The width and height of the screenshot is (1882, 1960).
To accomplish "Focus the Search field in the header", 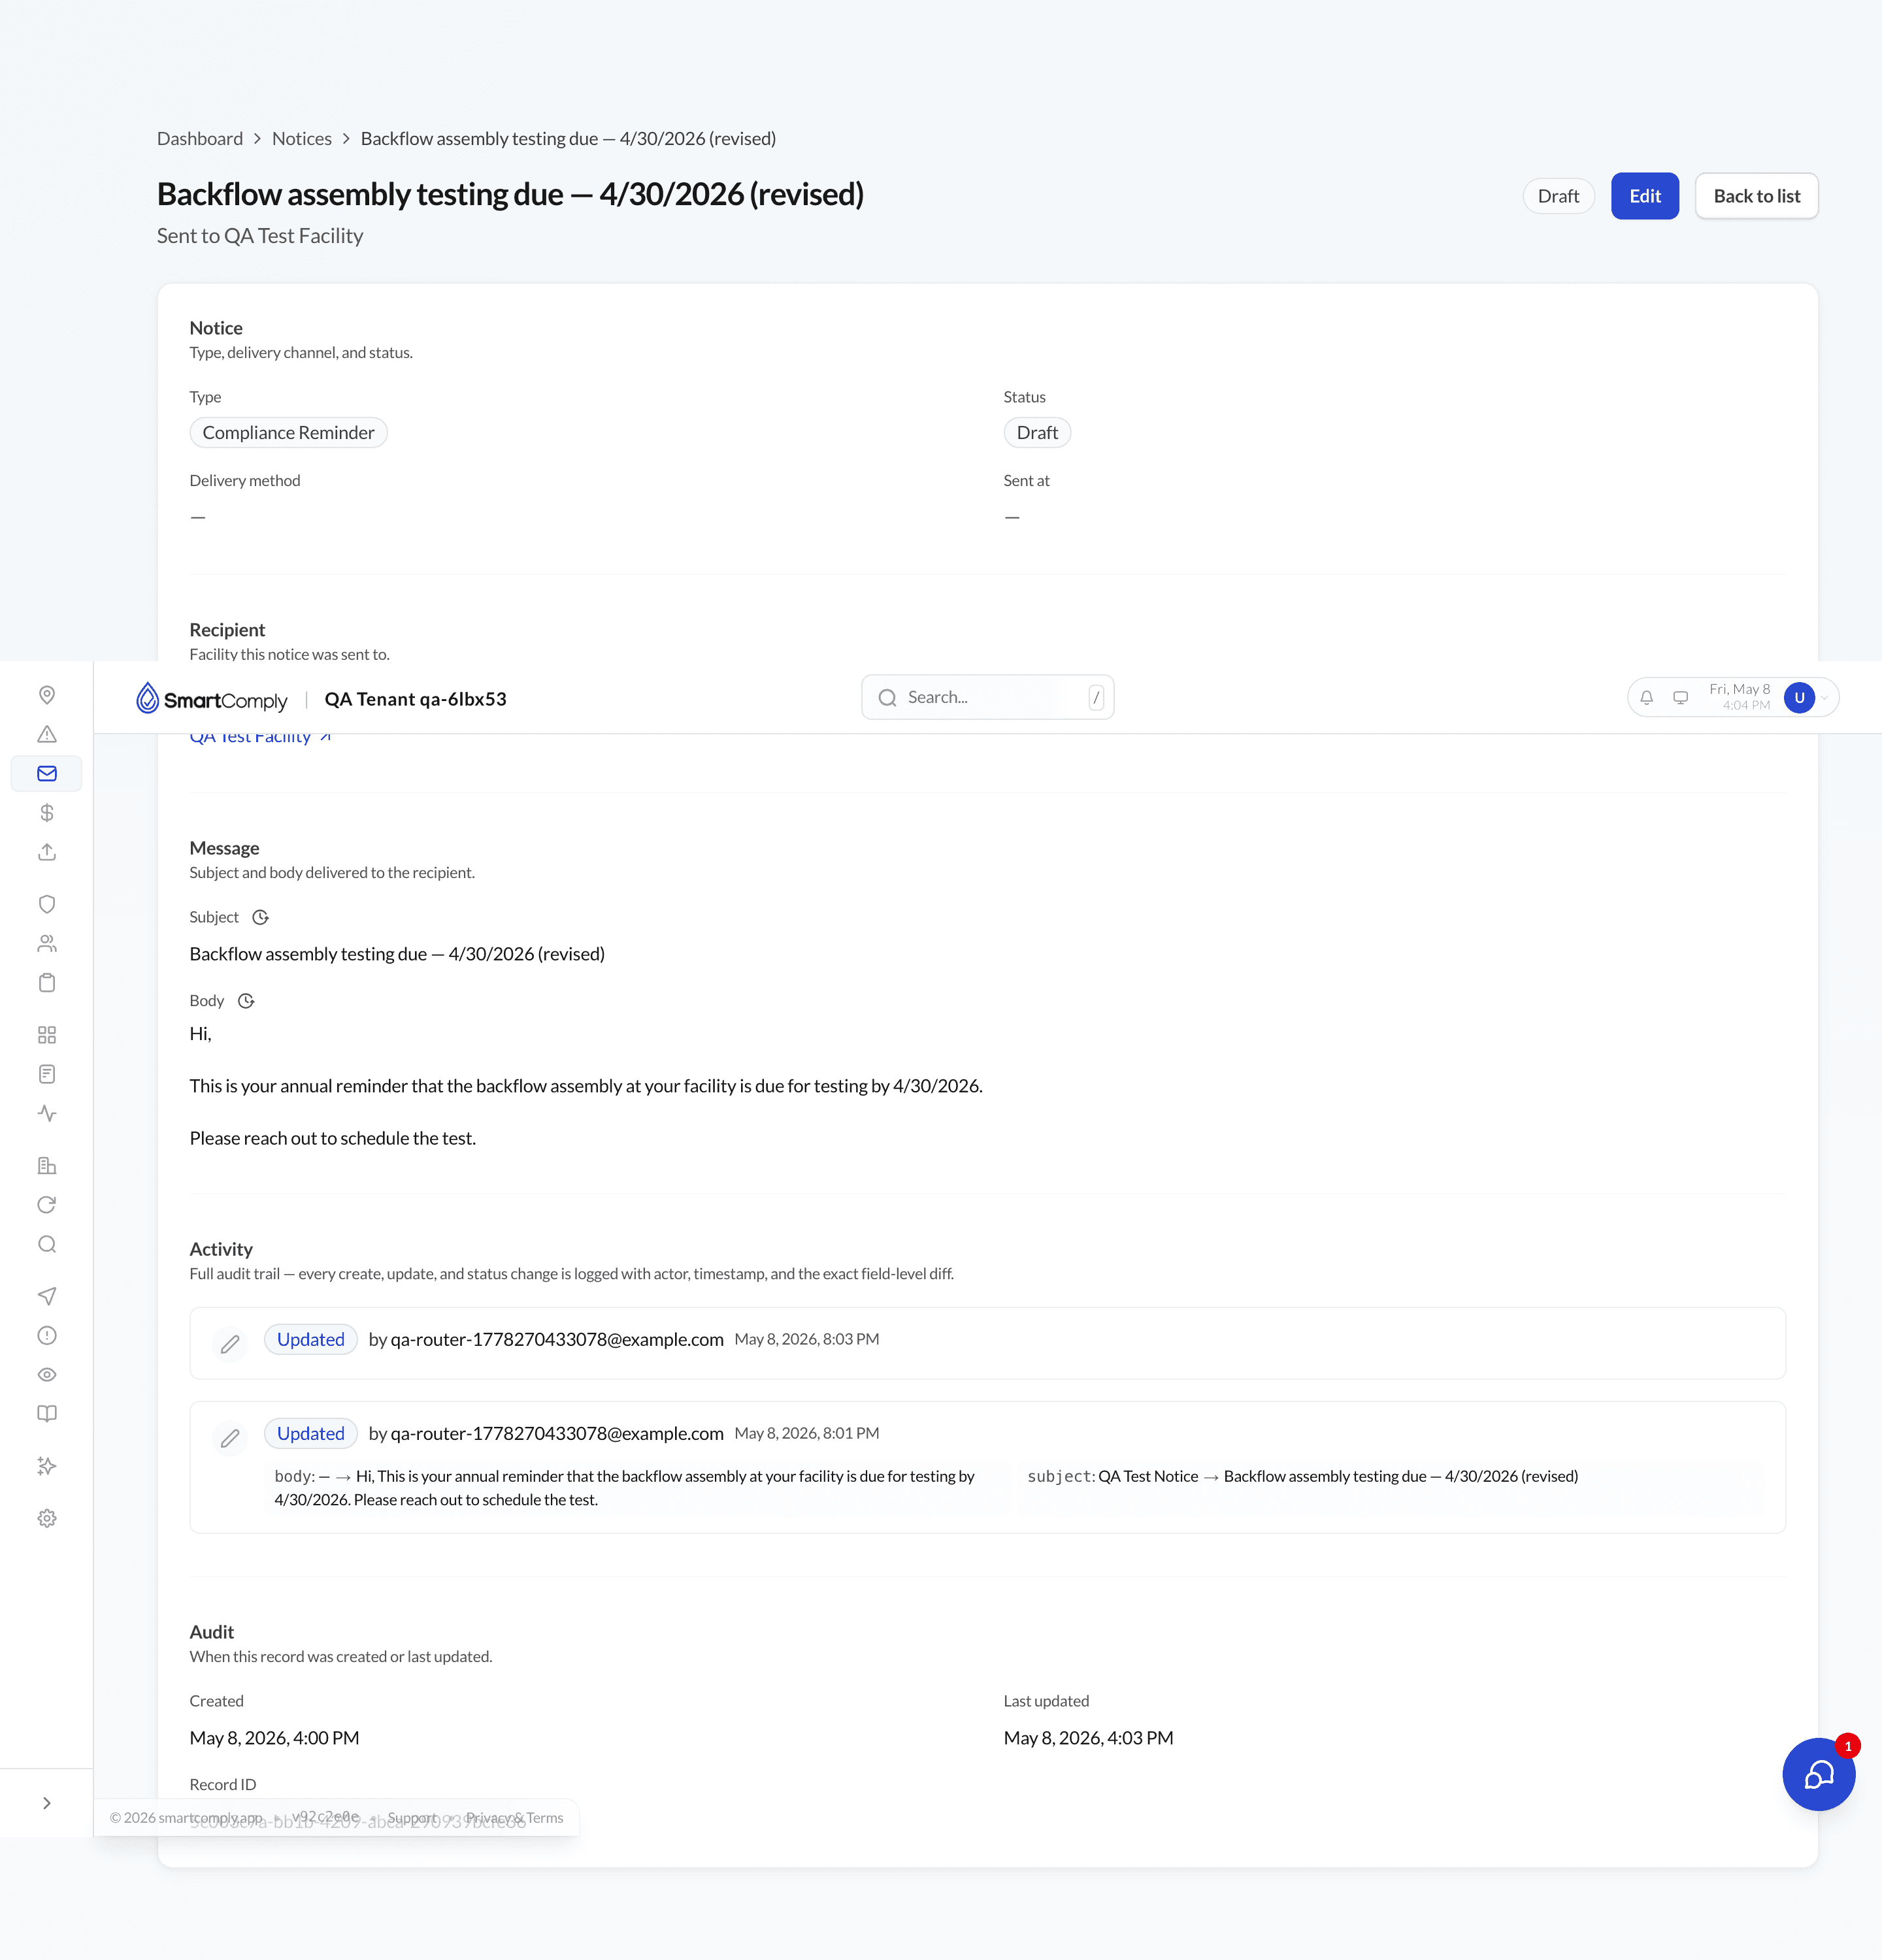I will coord(987,698).
